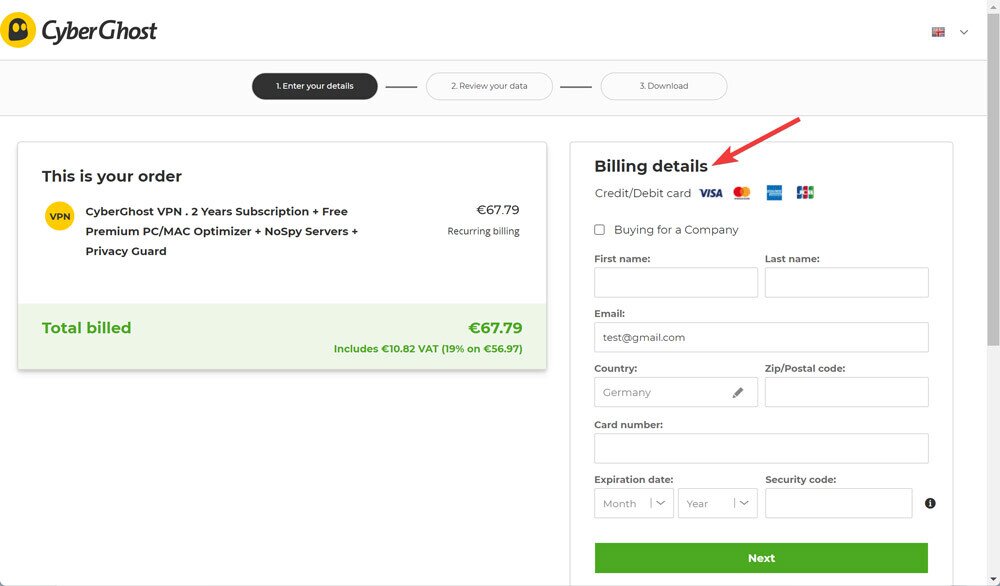Viewport: 1000px width, 586px height.
Task: Tick the Buying for a Company checkbox
Action: (599, 230)
